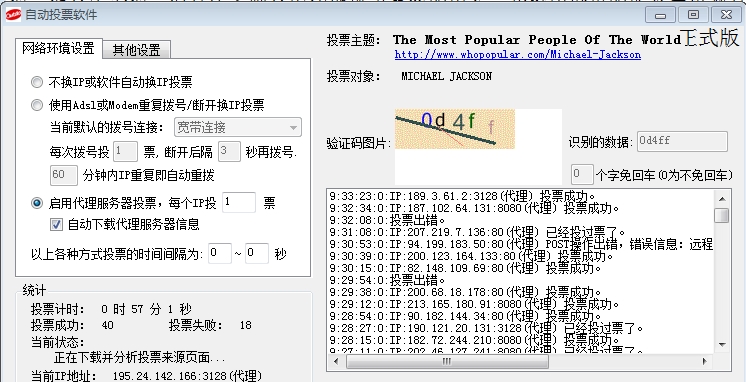The width and height of the screenshot is (746, 382).
Task: Select 使用Adsl或Modem重复拨号 radio option
Action: tap(37, 105)
